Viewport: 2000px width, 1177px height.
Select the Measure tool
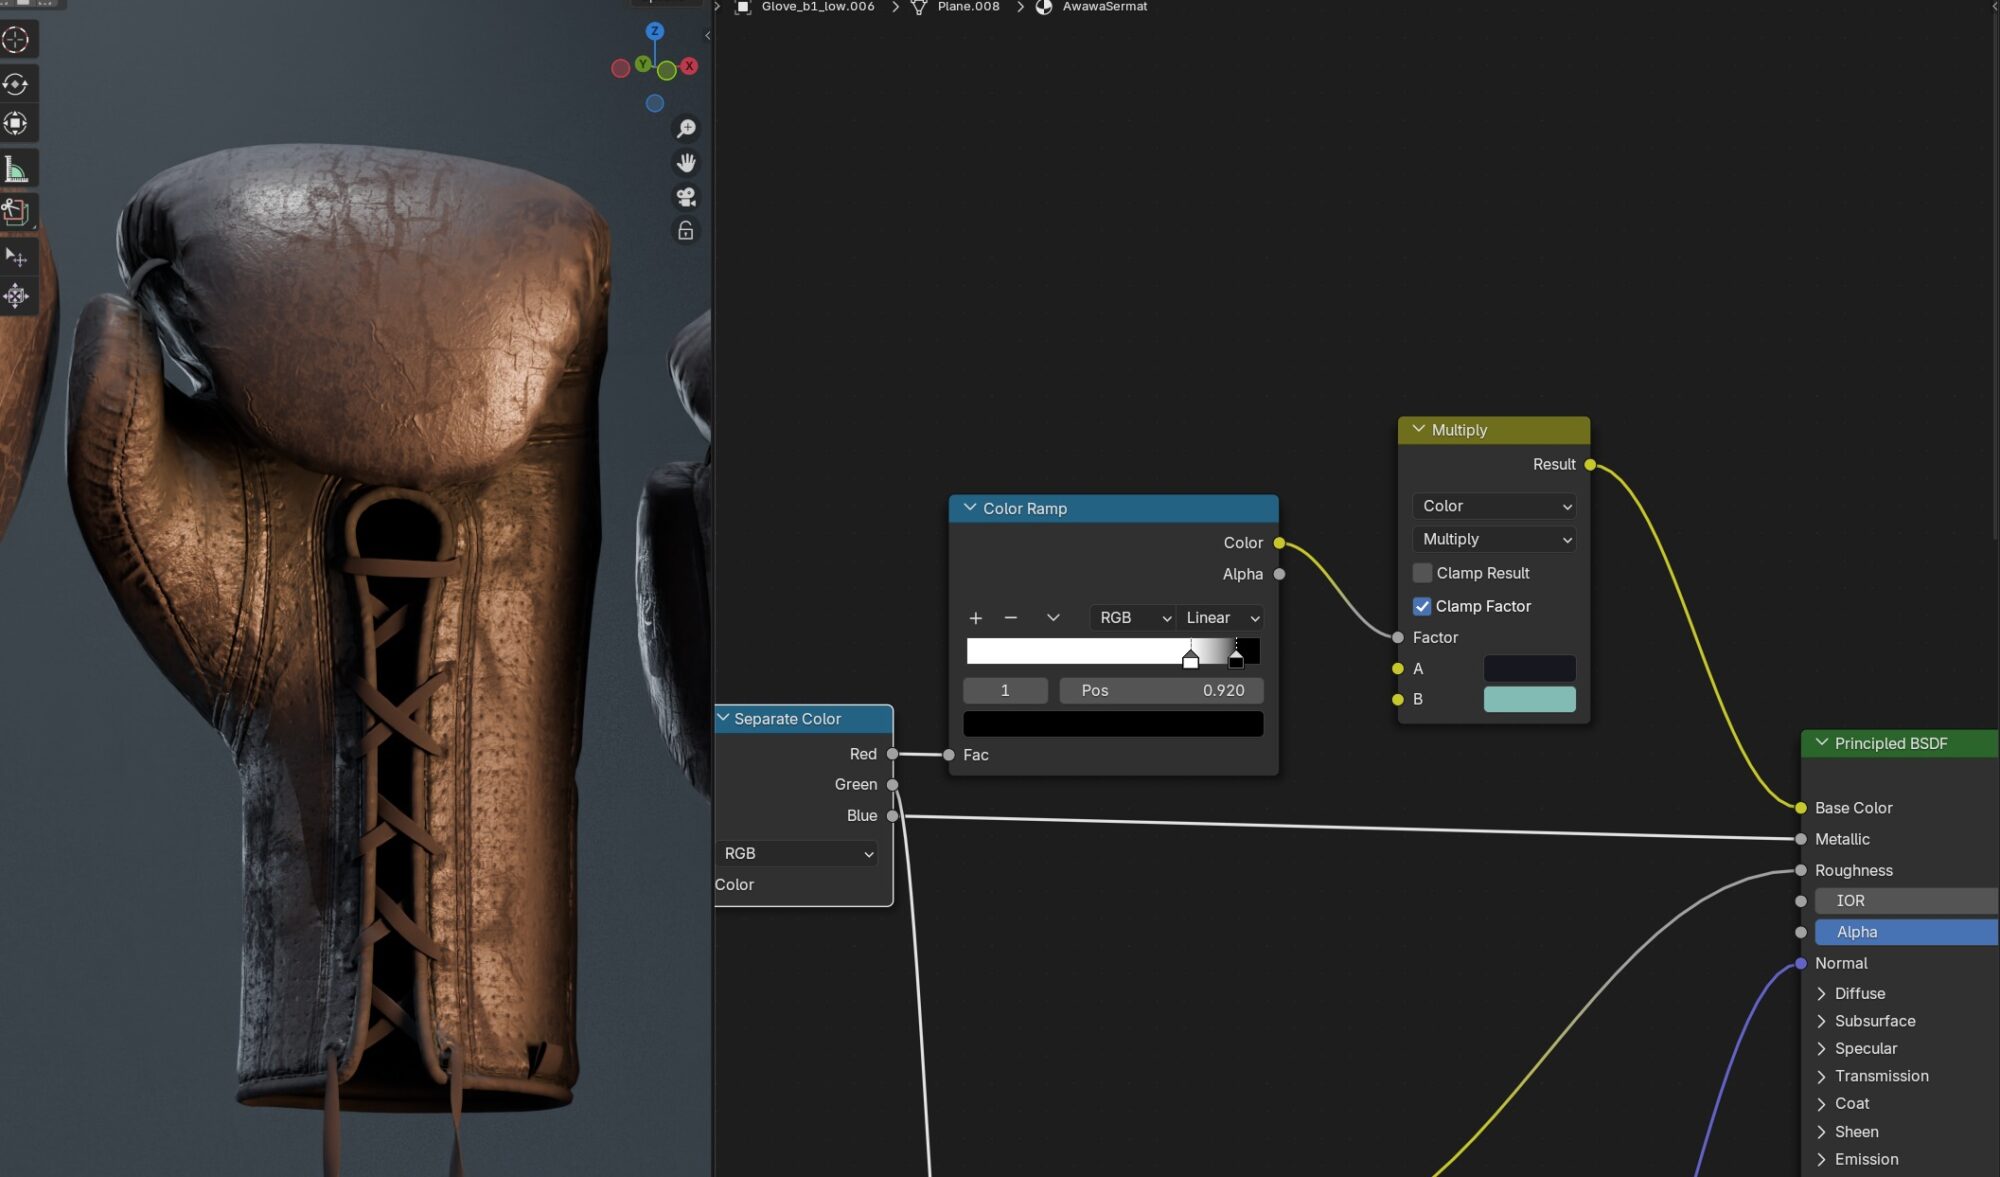(16, 170)
